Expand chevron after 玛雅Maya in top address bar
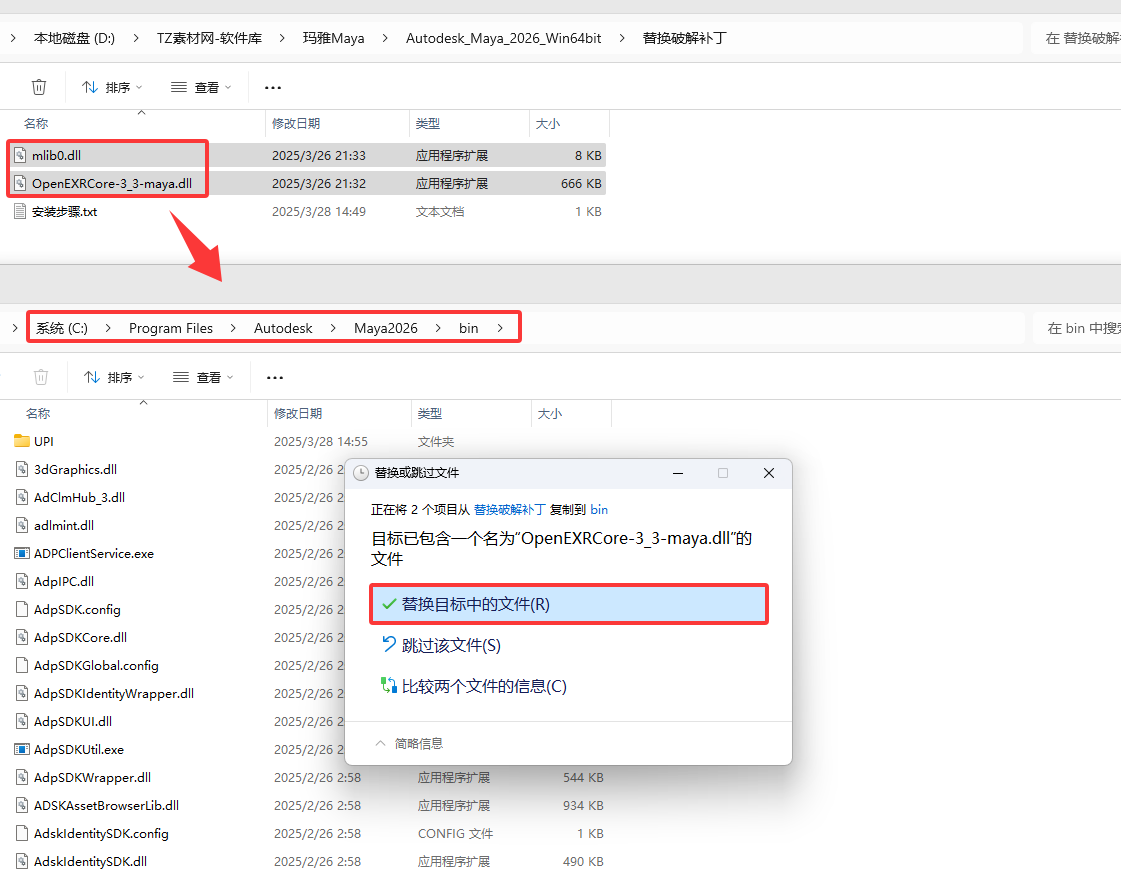The width and height of the screenshot is (1121, 880). (385, 38)
